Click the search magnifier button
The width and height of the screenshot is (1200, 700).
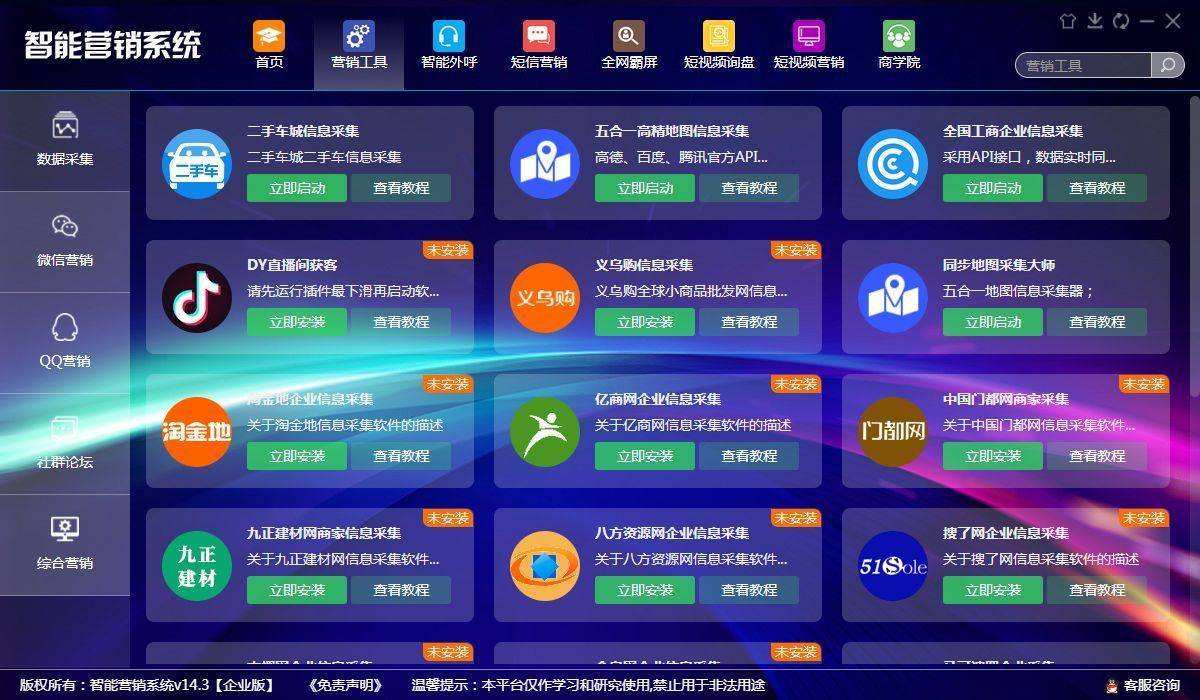coord(1167,65)
